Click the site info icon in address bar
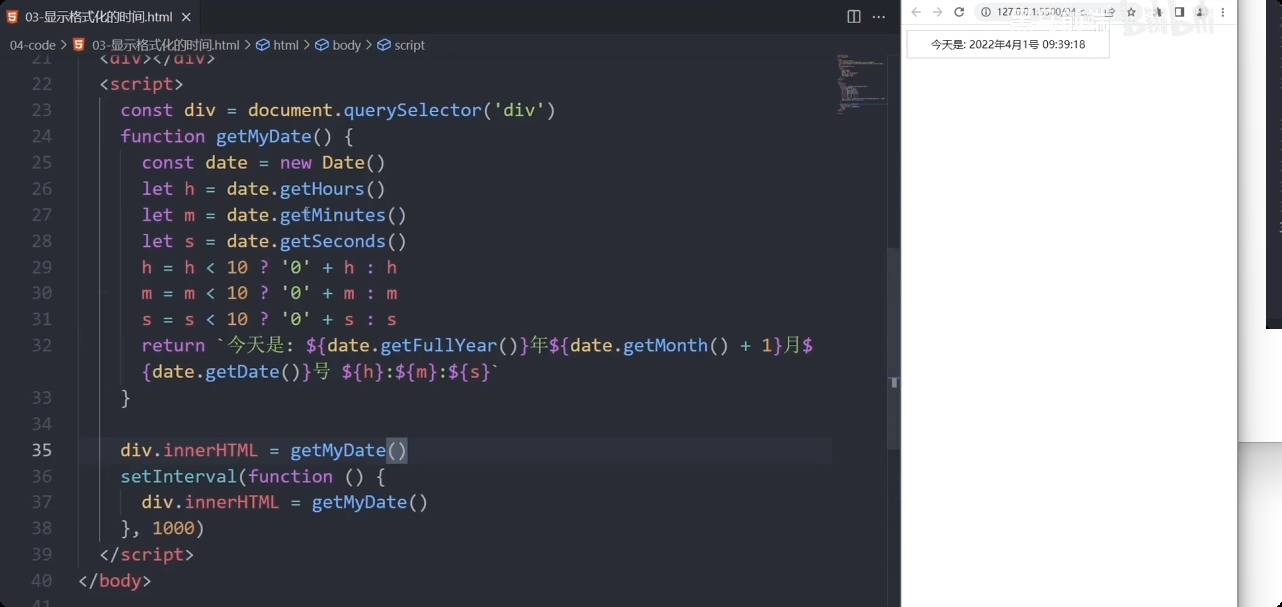 986,12
